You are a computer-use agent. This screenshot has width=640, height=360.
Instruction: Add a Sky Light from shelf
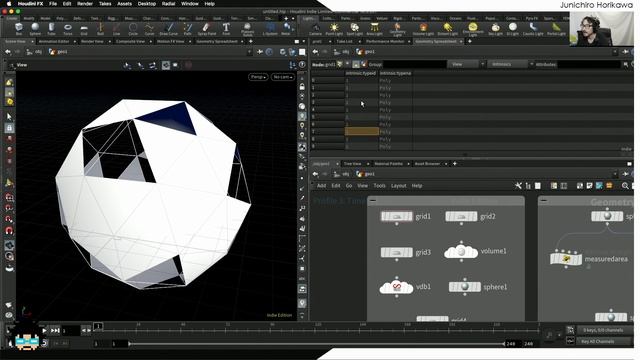(495, 28)
